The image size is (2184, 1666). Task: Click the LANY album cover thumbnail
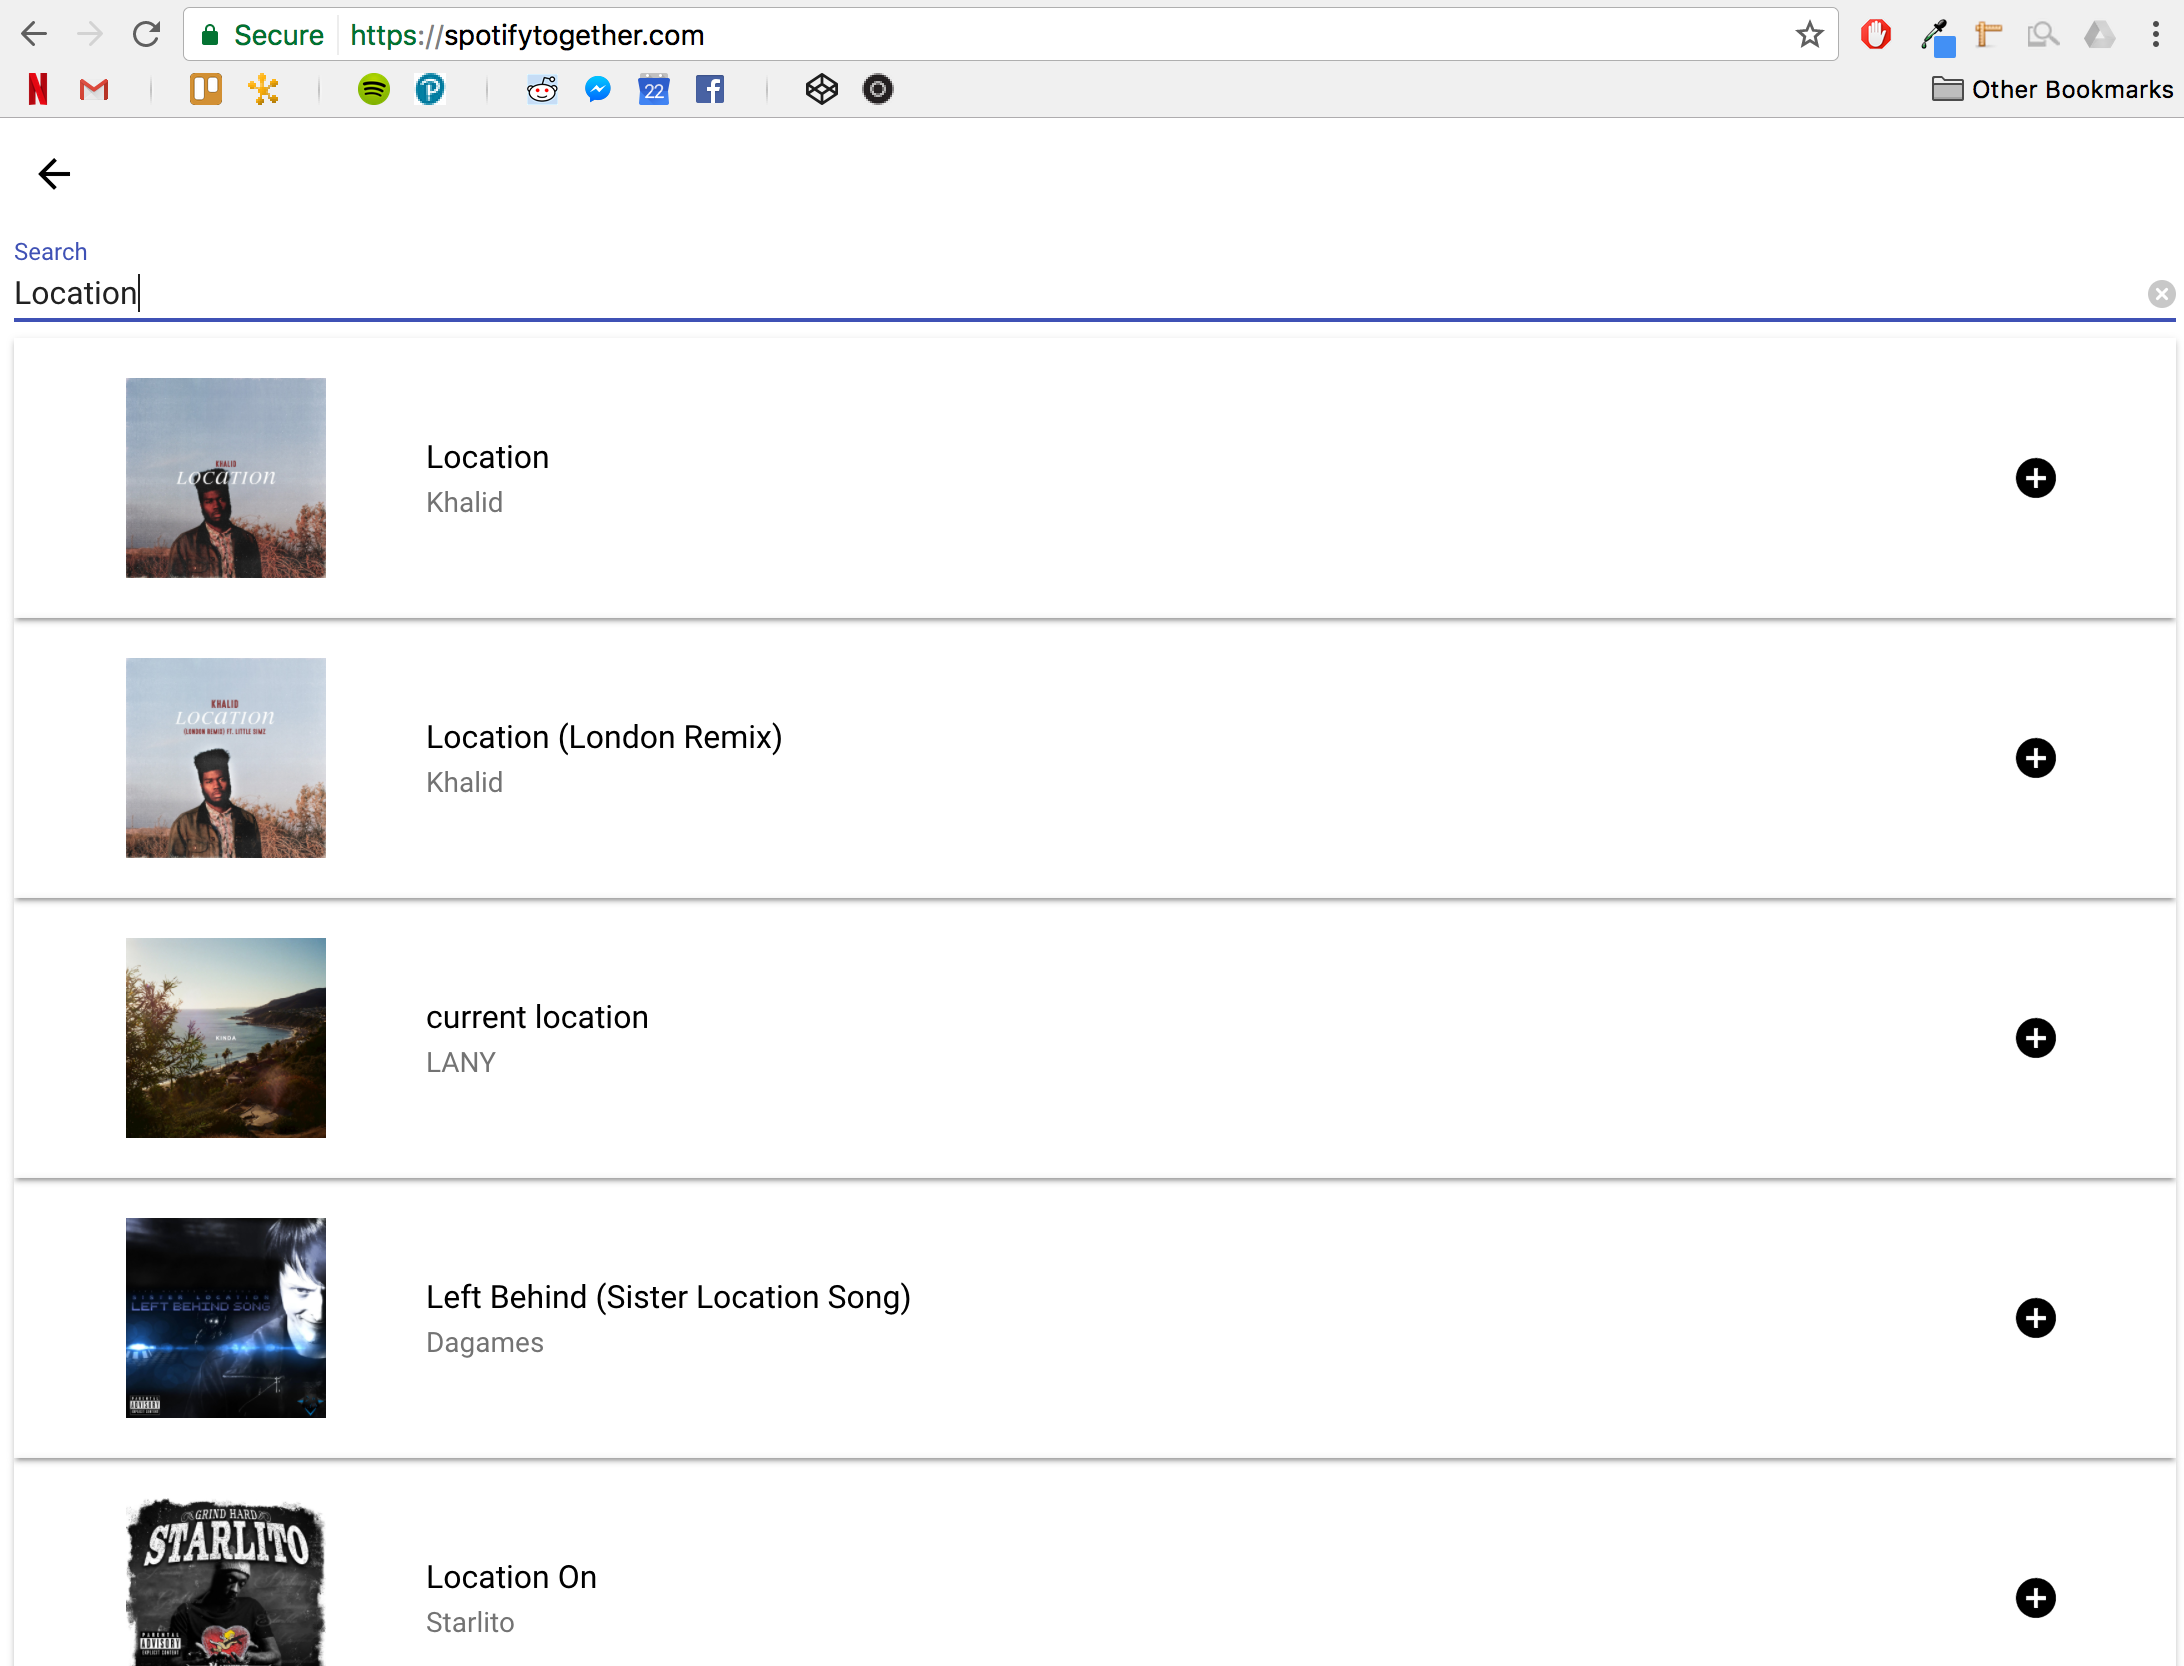click(x=226, y=1038)
